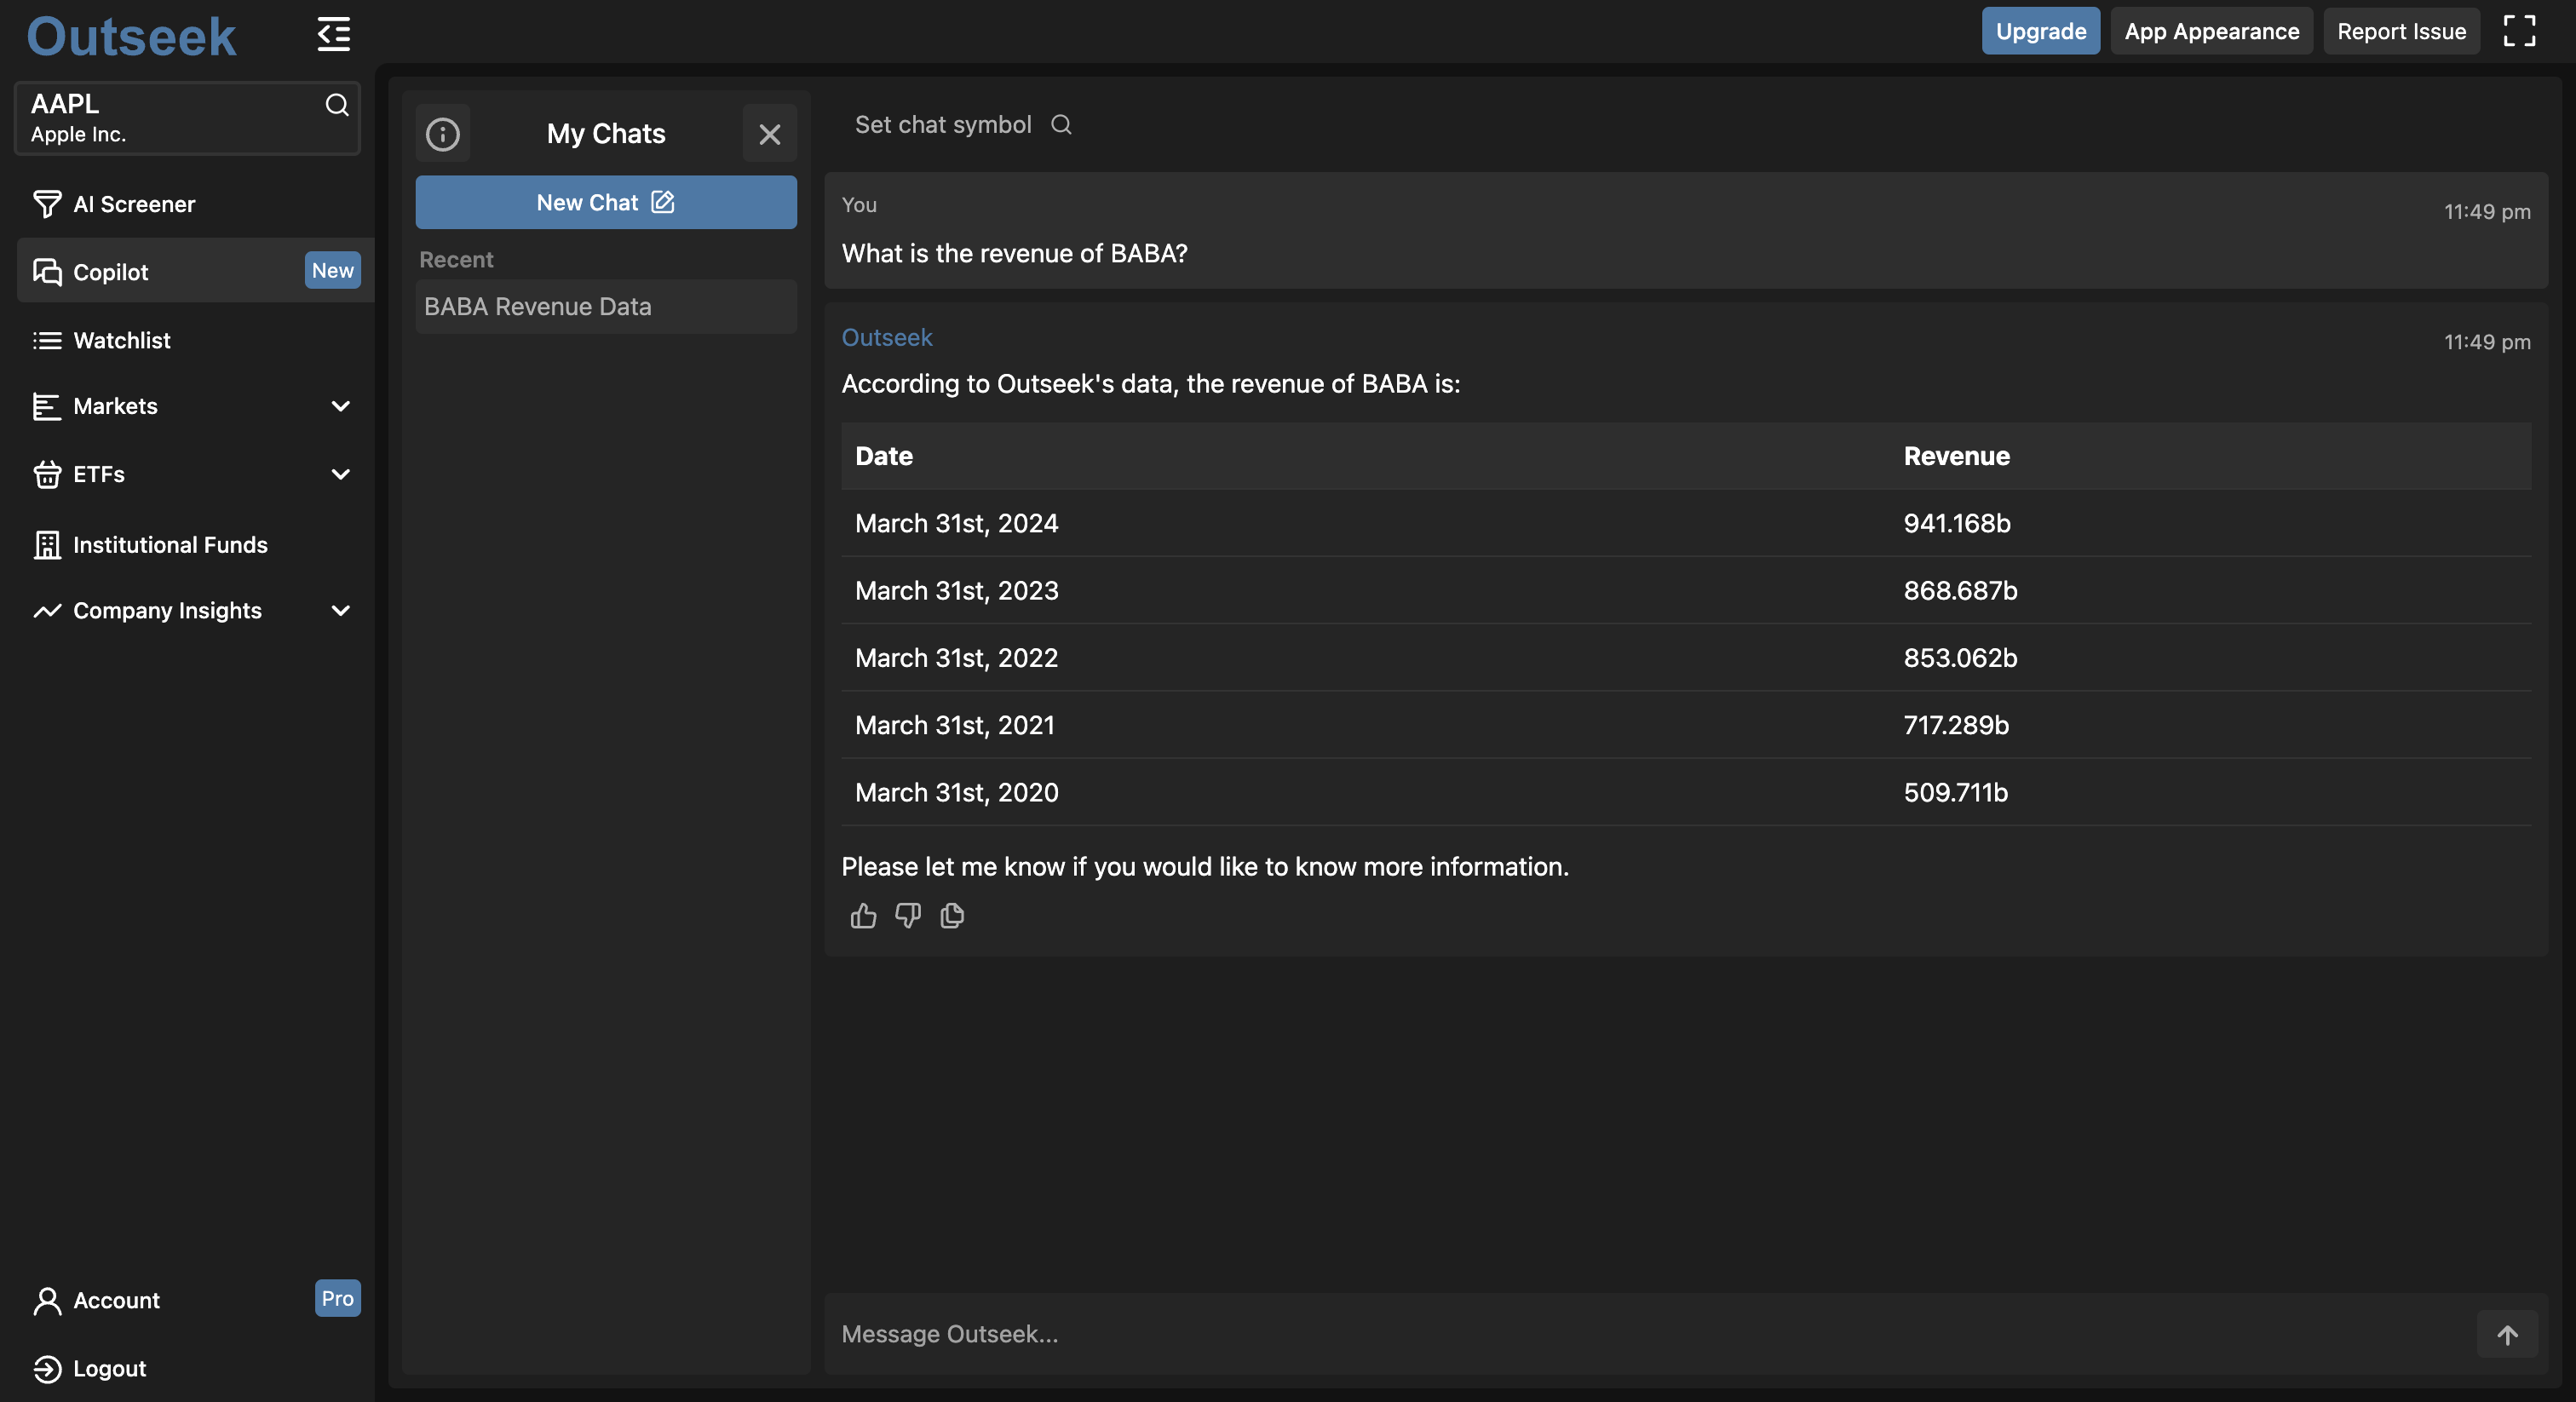Click the Set chat symbol search
Image resolution: width=2576 pixels, height=1402 pixels.
[1061, 125]
